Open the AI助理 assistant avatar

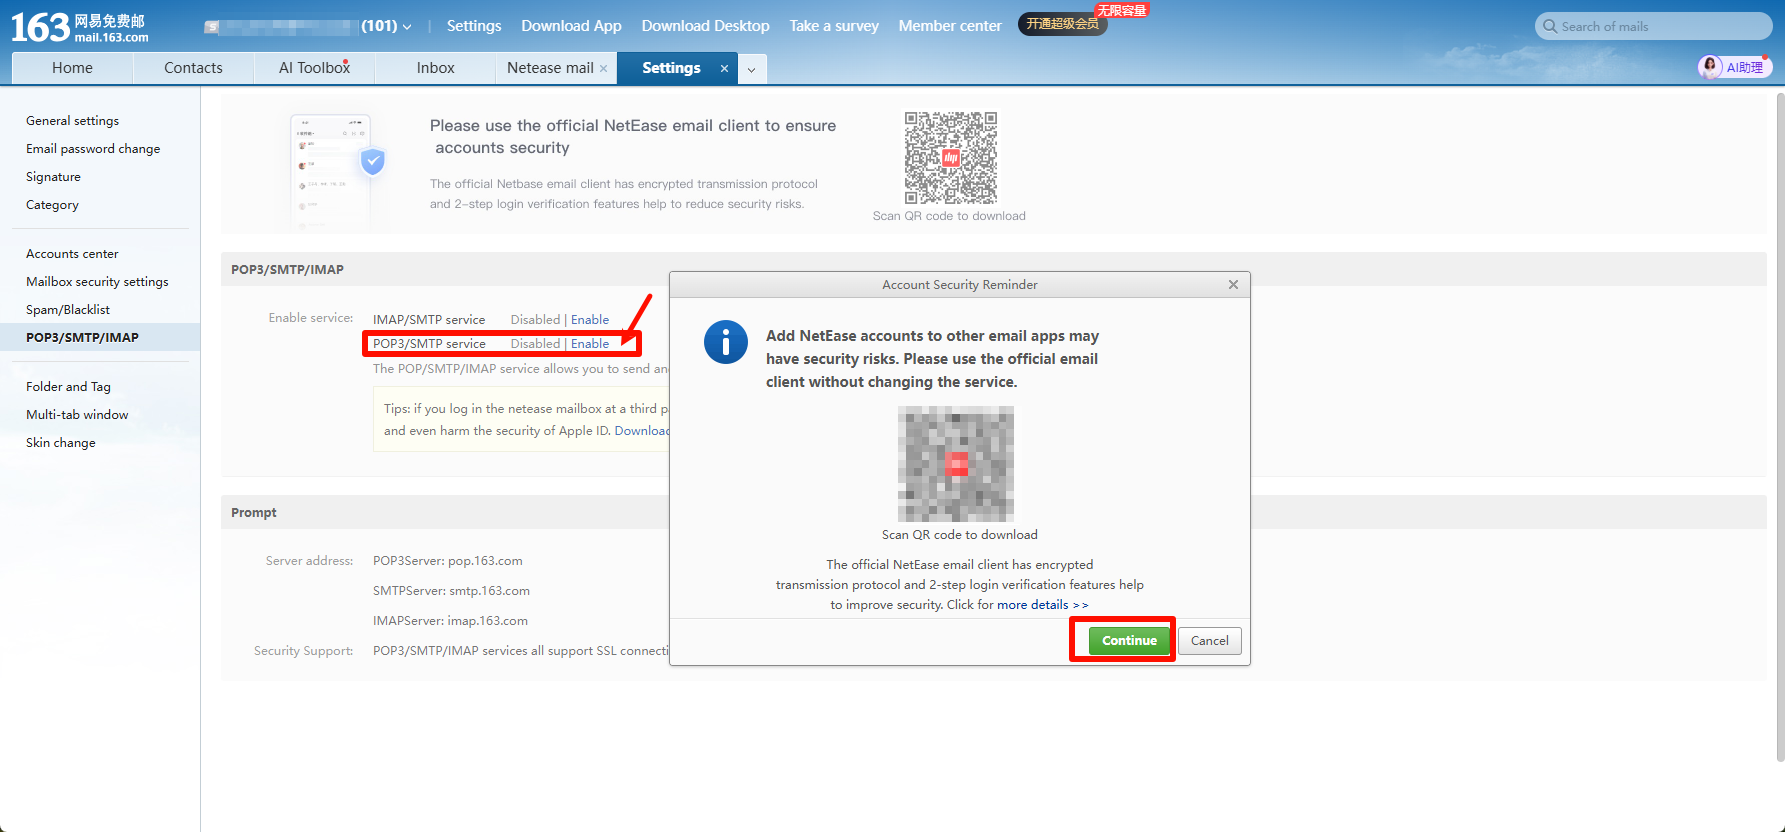click(x=1710, y=67)
